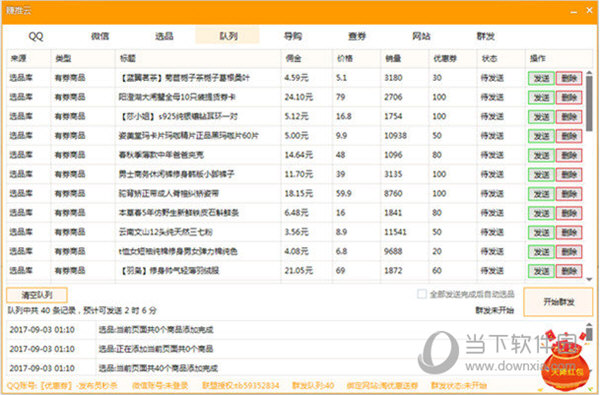
Task: Delete the 21.05元 commission item
Action: click(x=569, y=271)
